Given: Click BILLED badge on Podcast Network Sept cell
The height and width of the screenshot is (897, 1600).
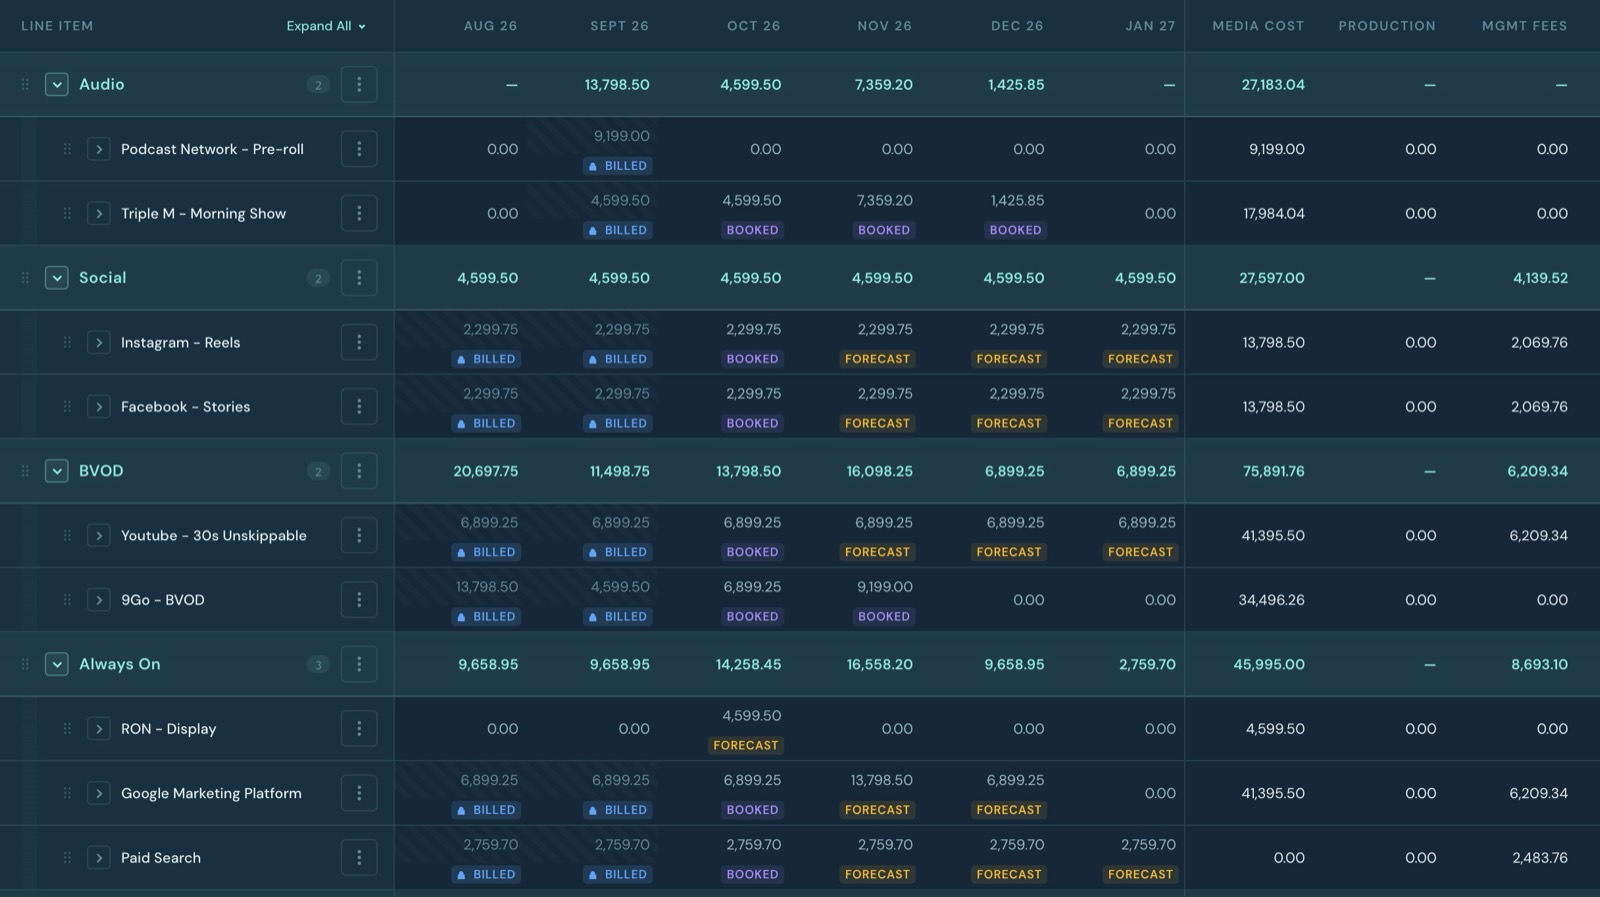Looking at the screenshot, I should [x=618, y=166].
